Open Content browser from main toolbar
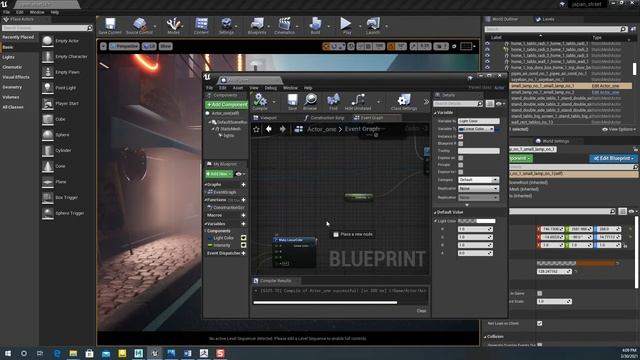Image resolution: width=640 pixels, height=360 pixels. 201,25
